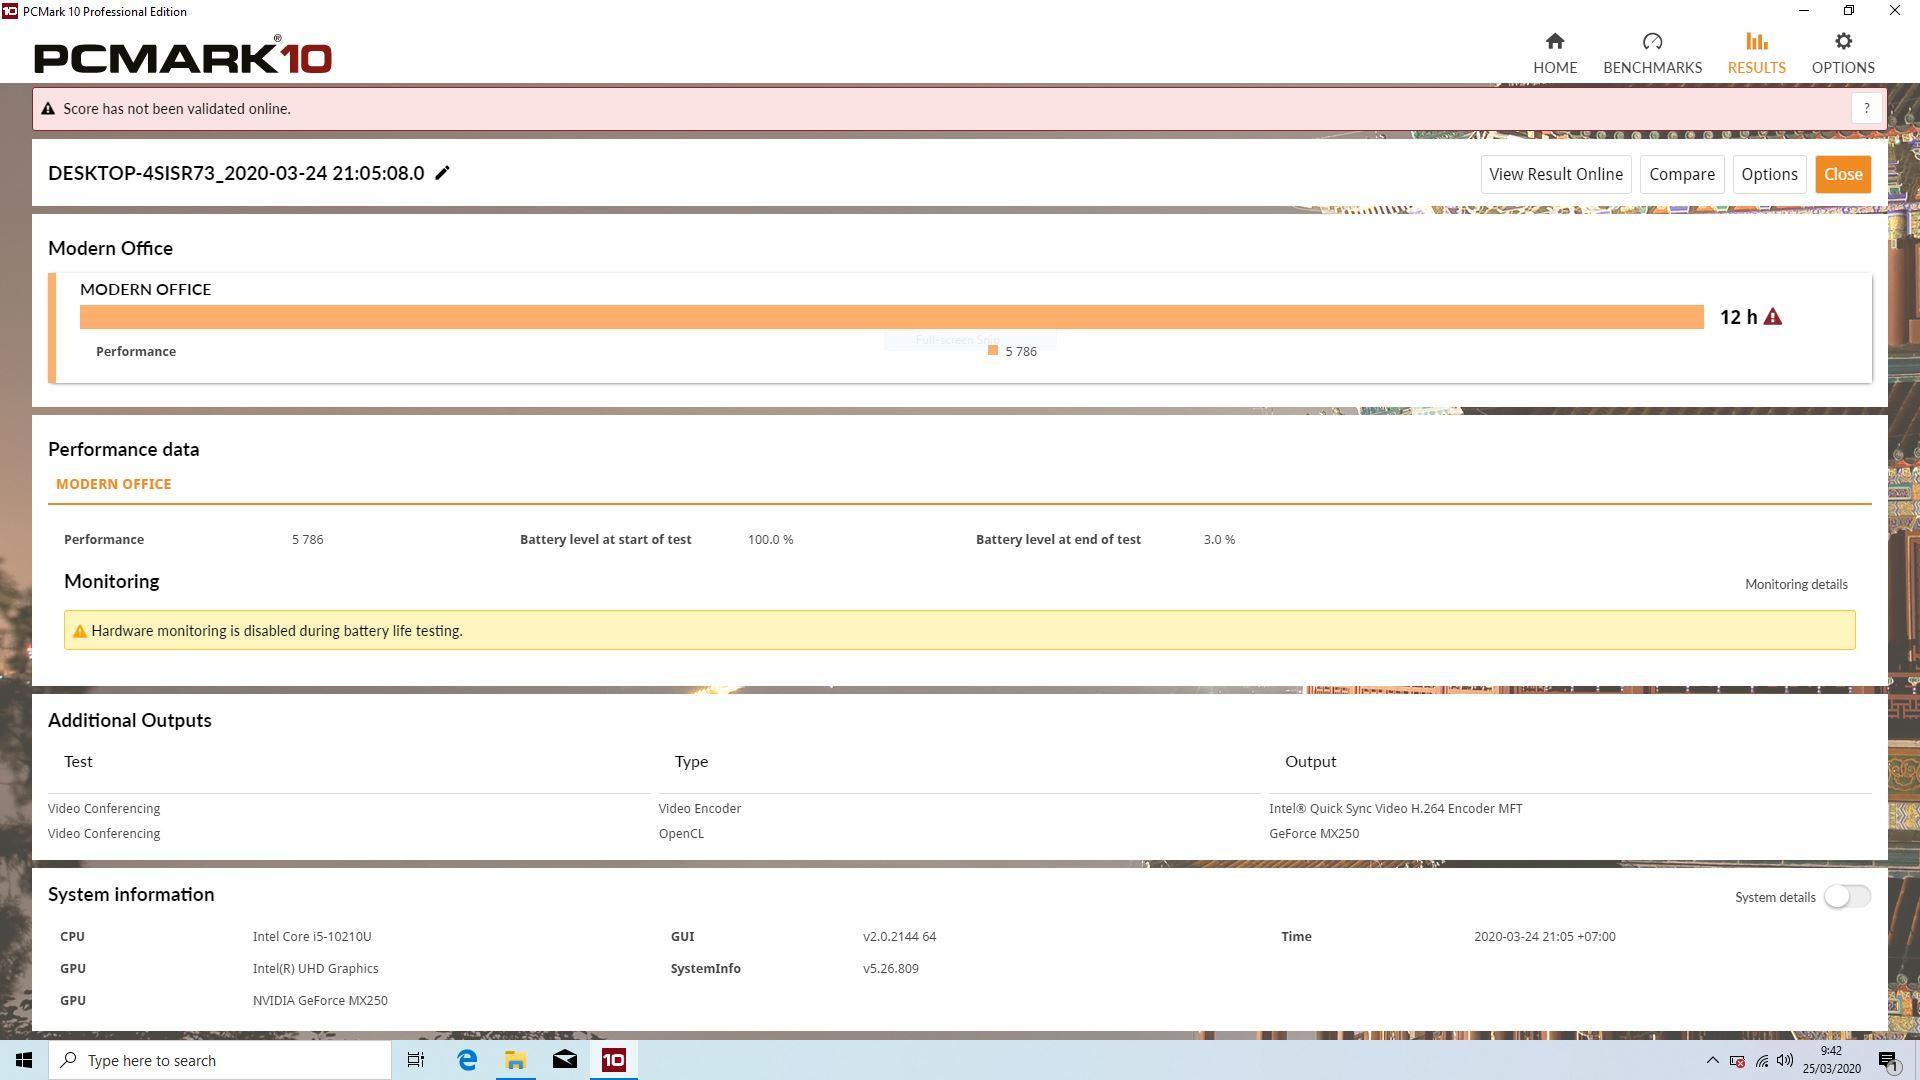Open result Options button
Screen dimensions: 1920x1080
pos(1768,174)
